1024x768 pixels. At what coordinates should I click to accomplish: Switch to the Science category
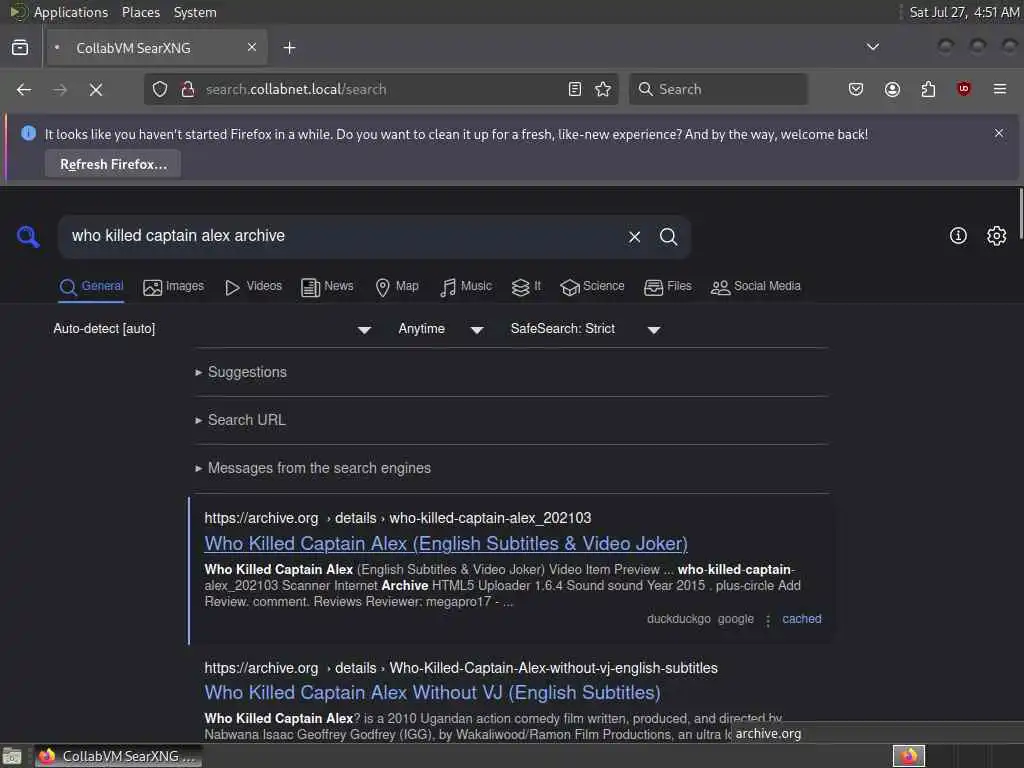tap(592, 287)
